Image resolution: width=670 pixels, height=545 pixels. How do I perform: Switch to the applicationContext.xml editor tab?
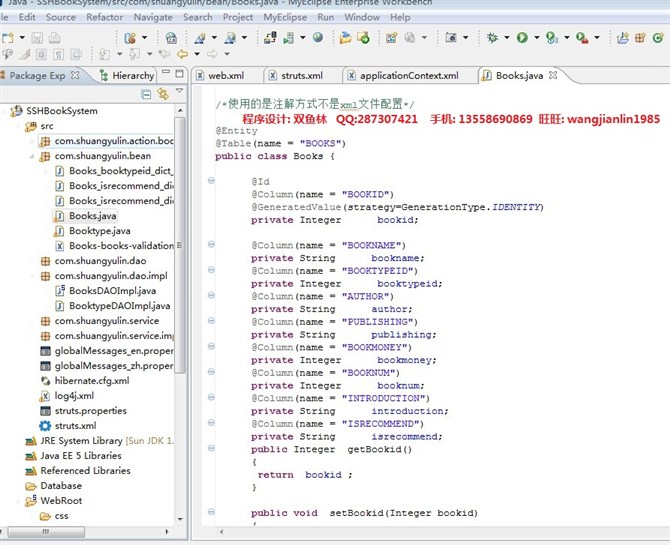click(409, 76)
